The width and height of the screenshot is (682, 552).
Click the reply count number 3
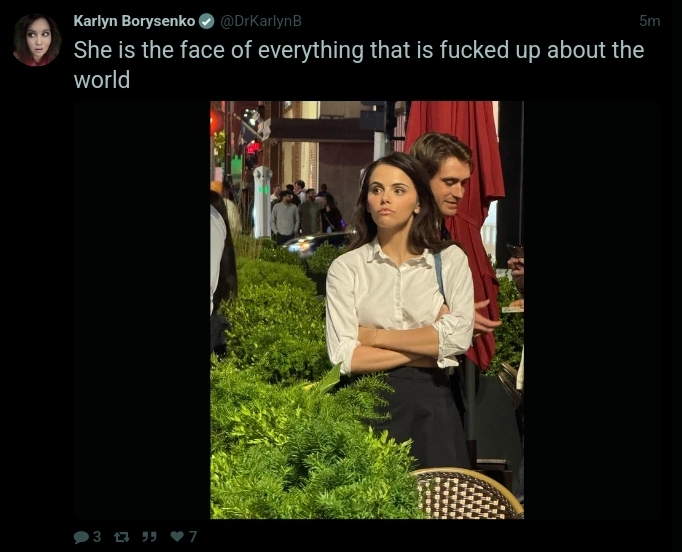click(x=97, y=537)
